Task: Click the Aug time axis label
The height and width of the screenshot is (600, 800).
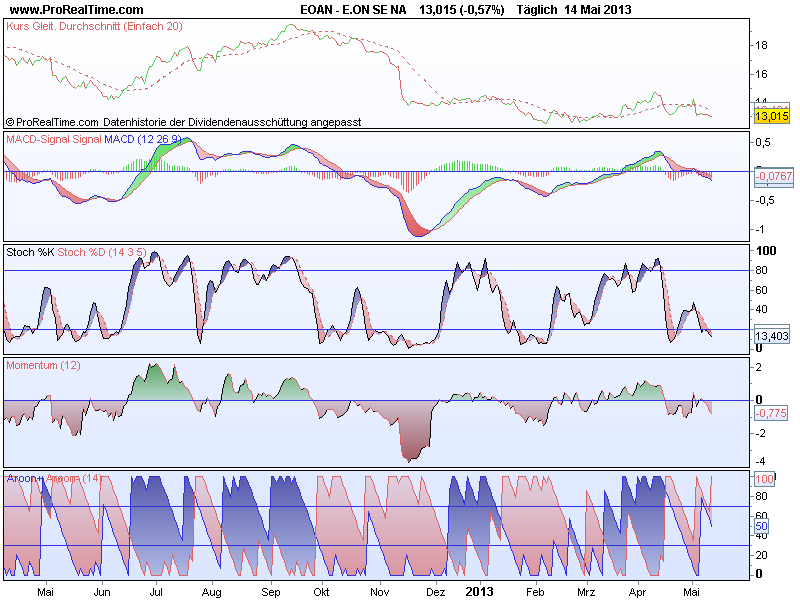Action: click(x=211, y=592)
